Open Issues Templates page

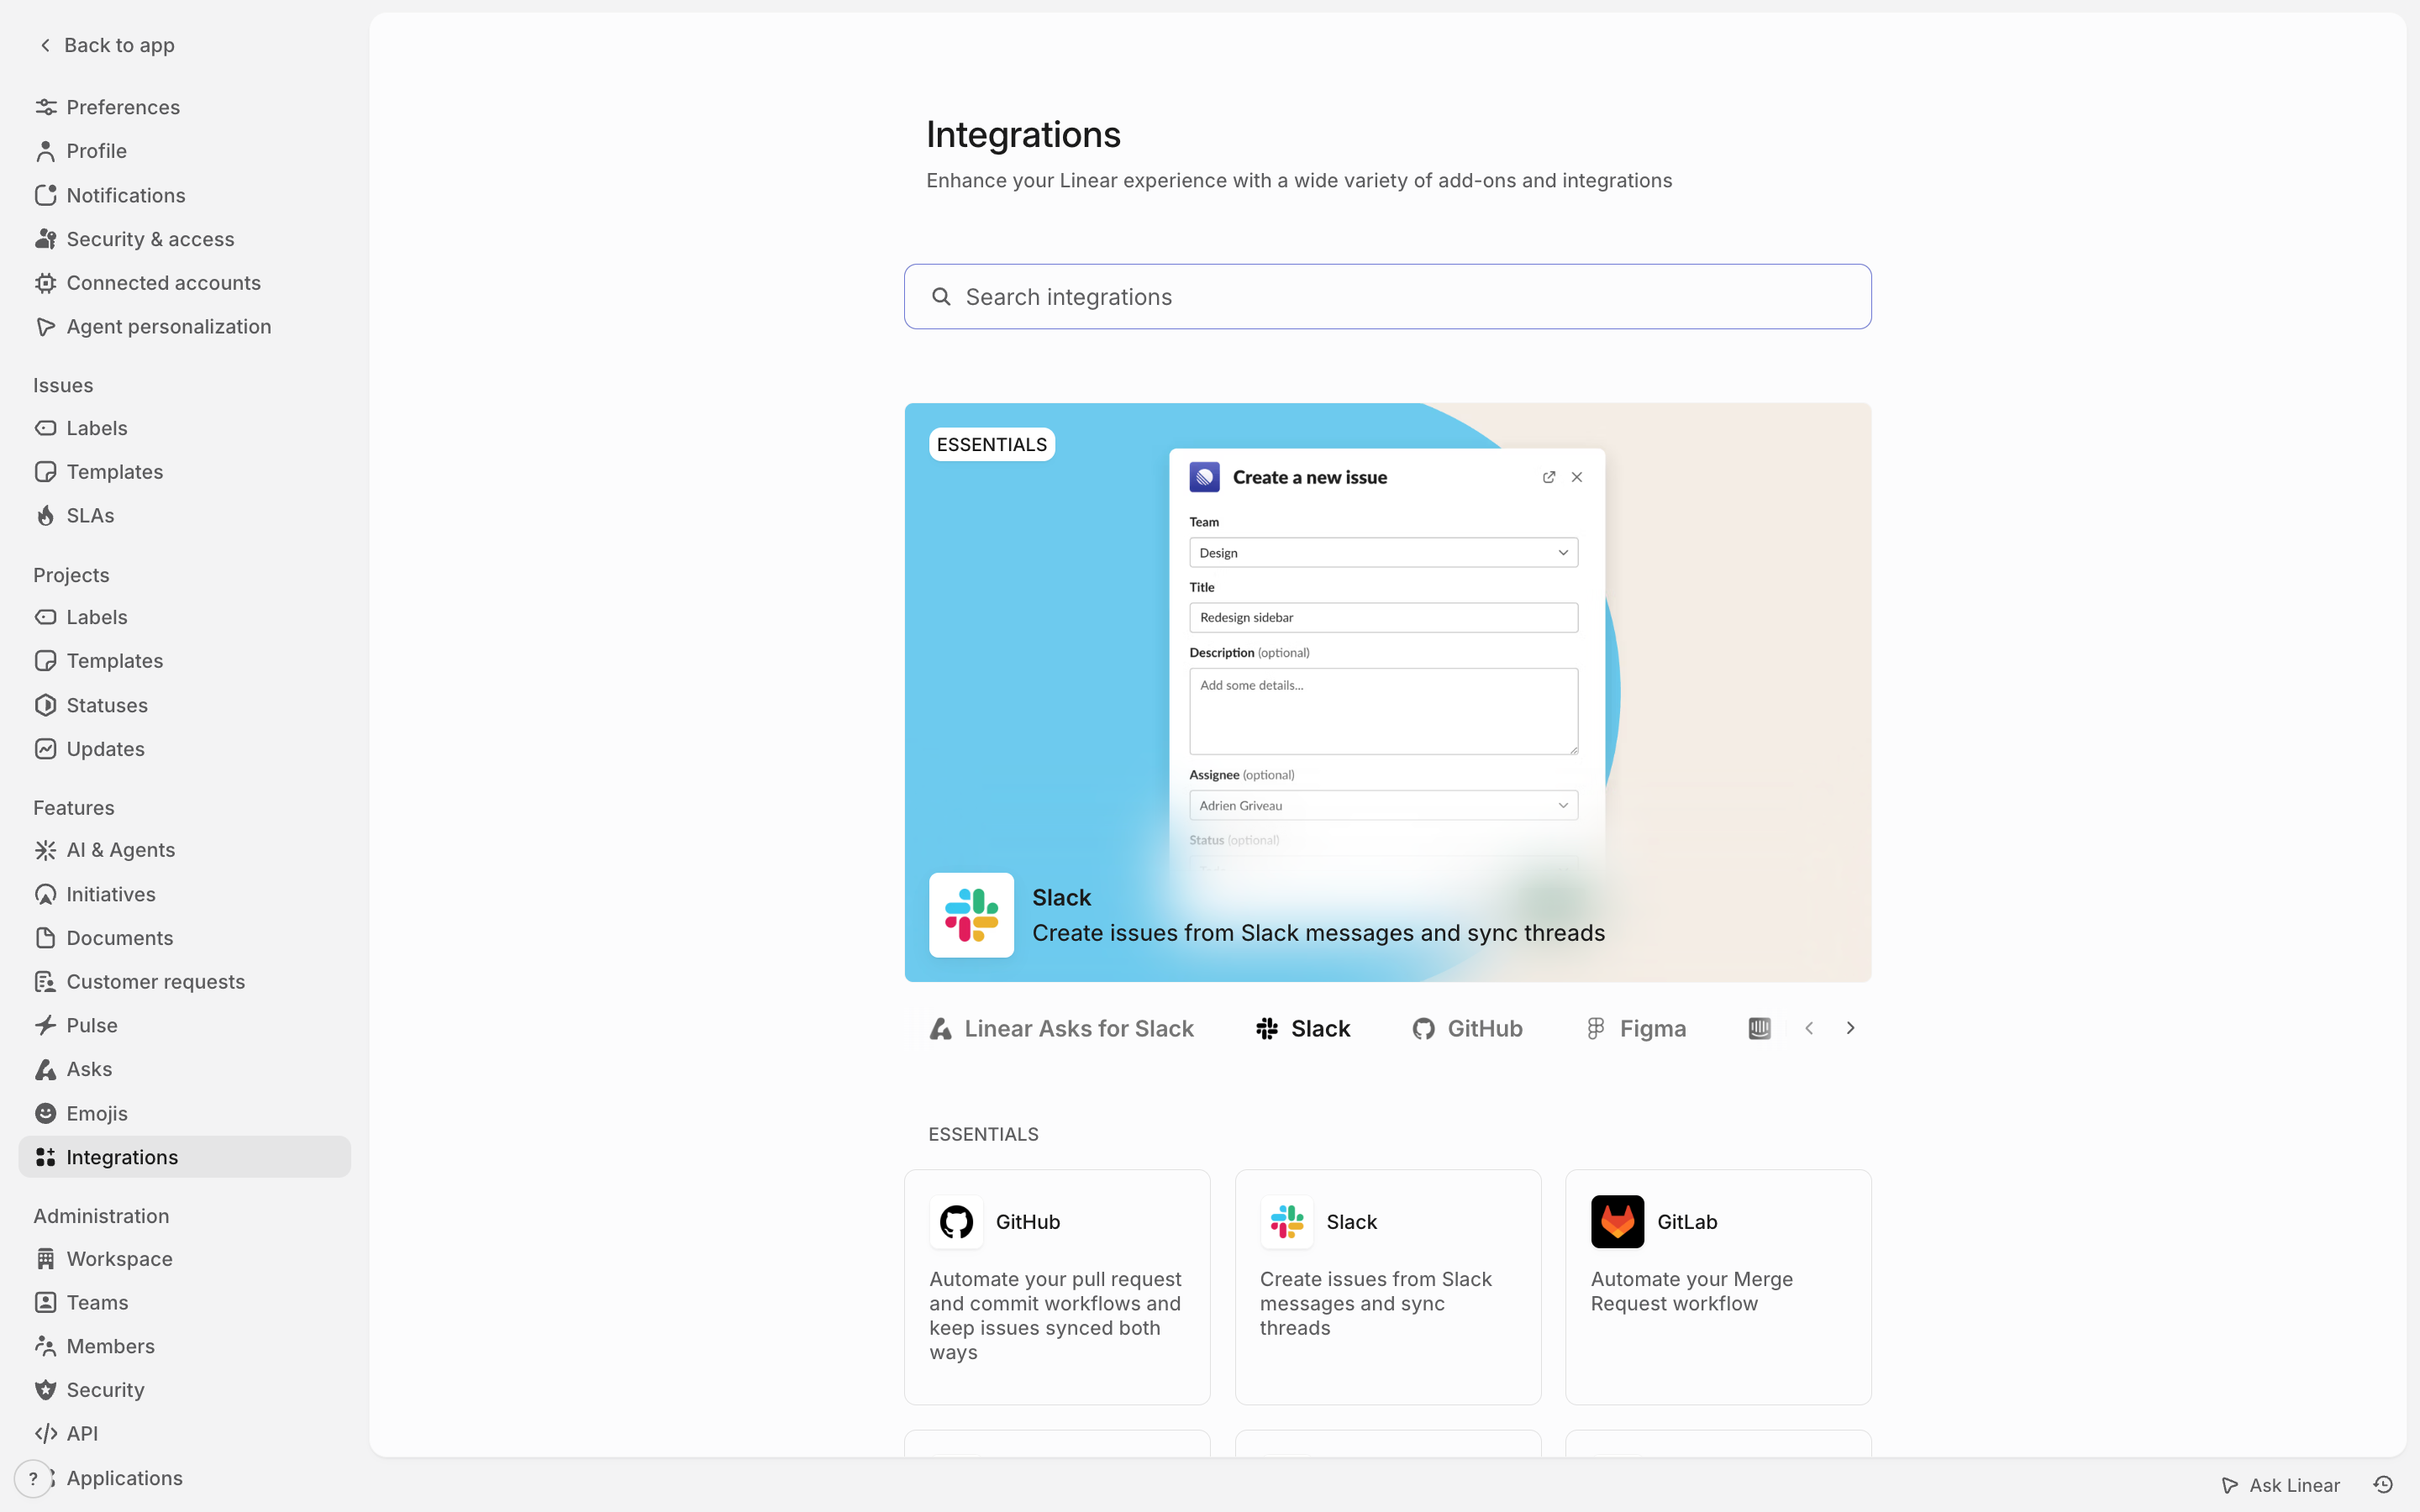tap(185, 472)
